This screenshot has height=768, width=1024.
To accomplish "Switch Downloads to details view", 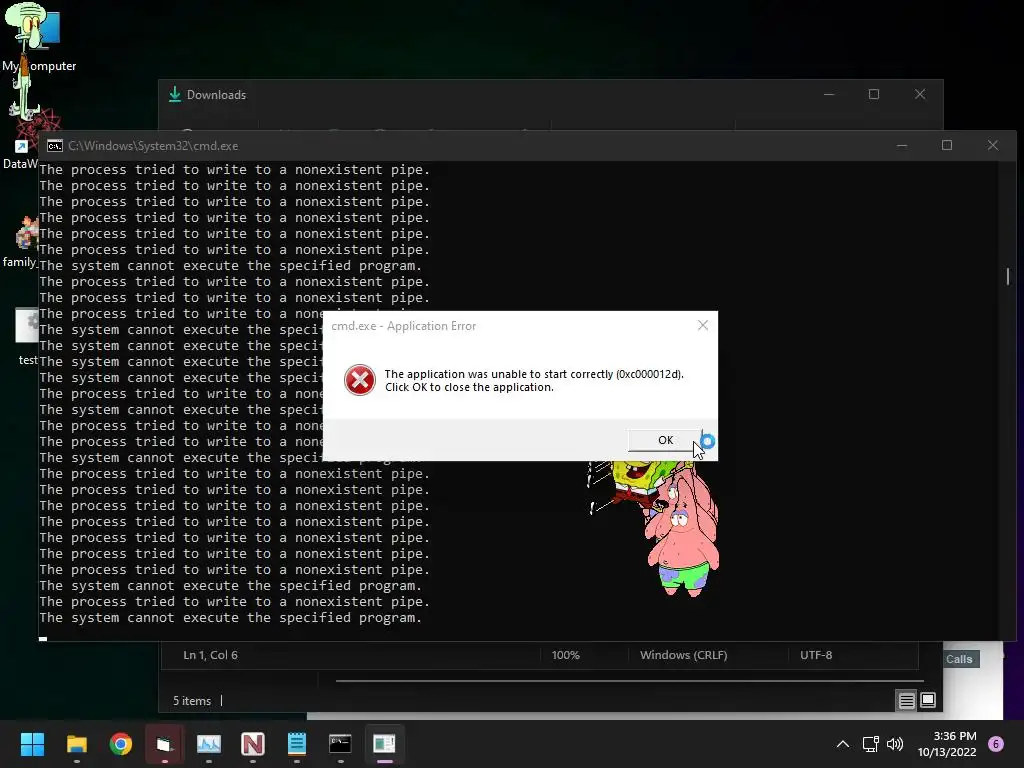I will click(906, 701).
